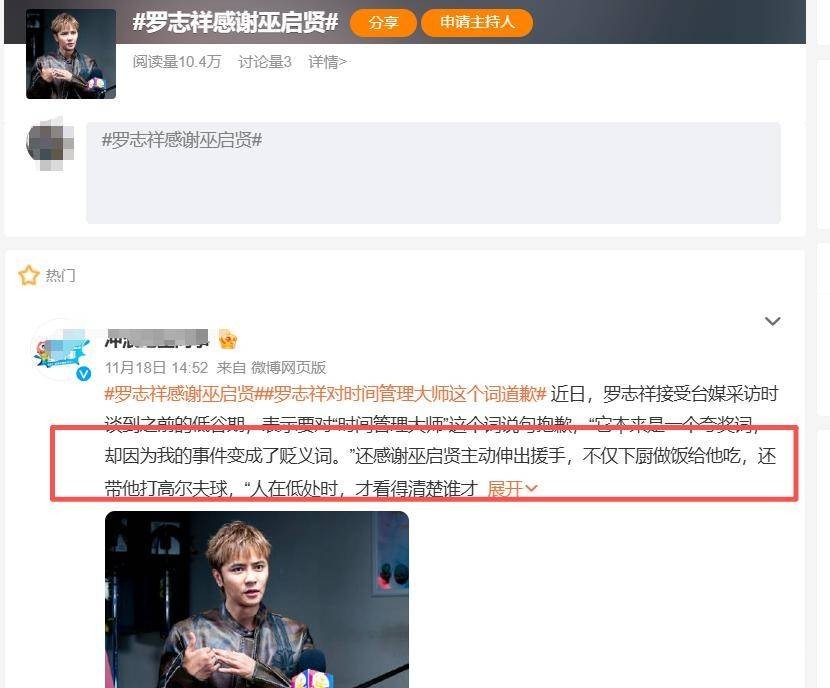This screenshot has width=830, height=688.
Task: Click the post author's avatar
Action: point(61,350)
